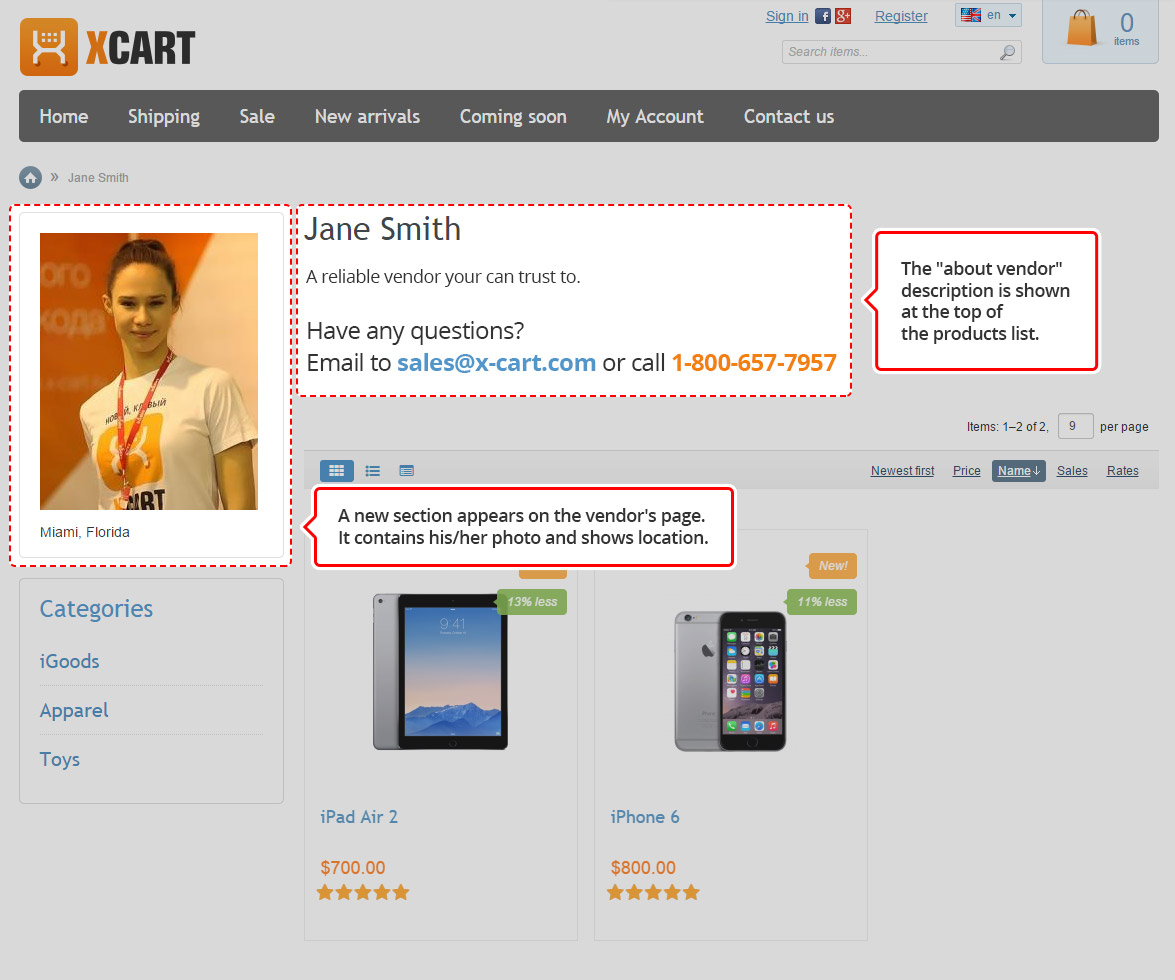Click the Jane Smith vendor name heading
This screenshot has height=980, width=1175.
[x=382, y=229]
